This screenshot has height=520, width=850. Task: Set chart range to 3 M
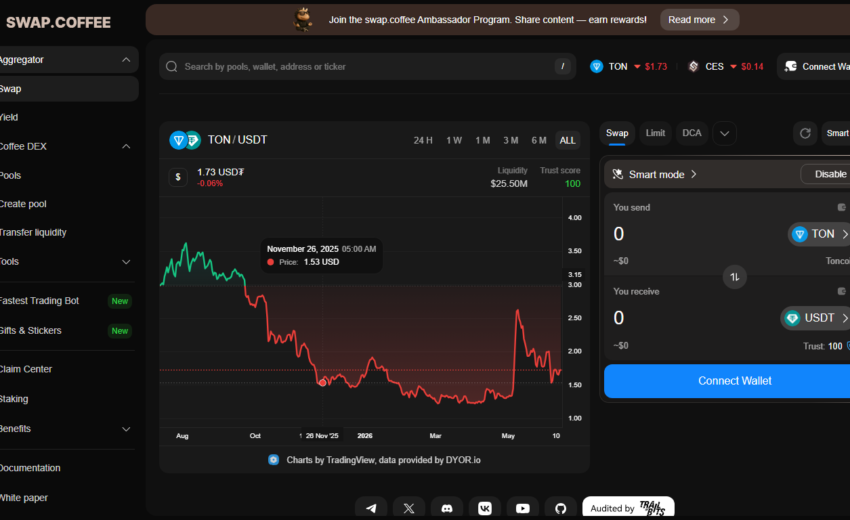tap(511, 140)
